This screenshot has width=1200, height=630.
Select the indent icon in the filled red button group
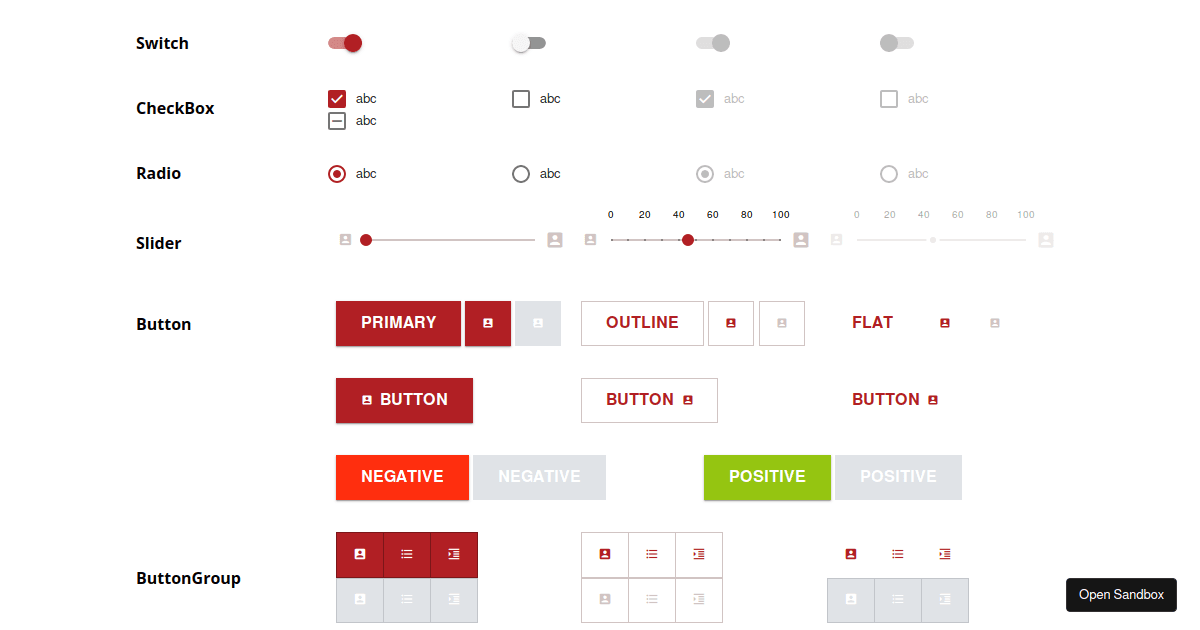tap(454, 554)
